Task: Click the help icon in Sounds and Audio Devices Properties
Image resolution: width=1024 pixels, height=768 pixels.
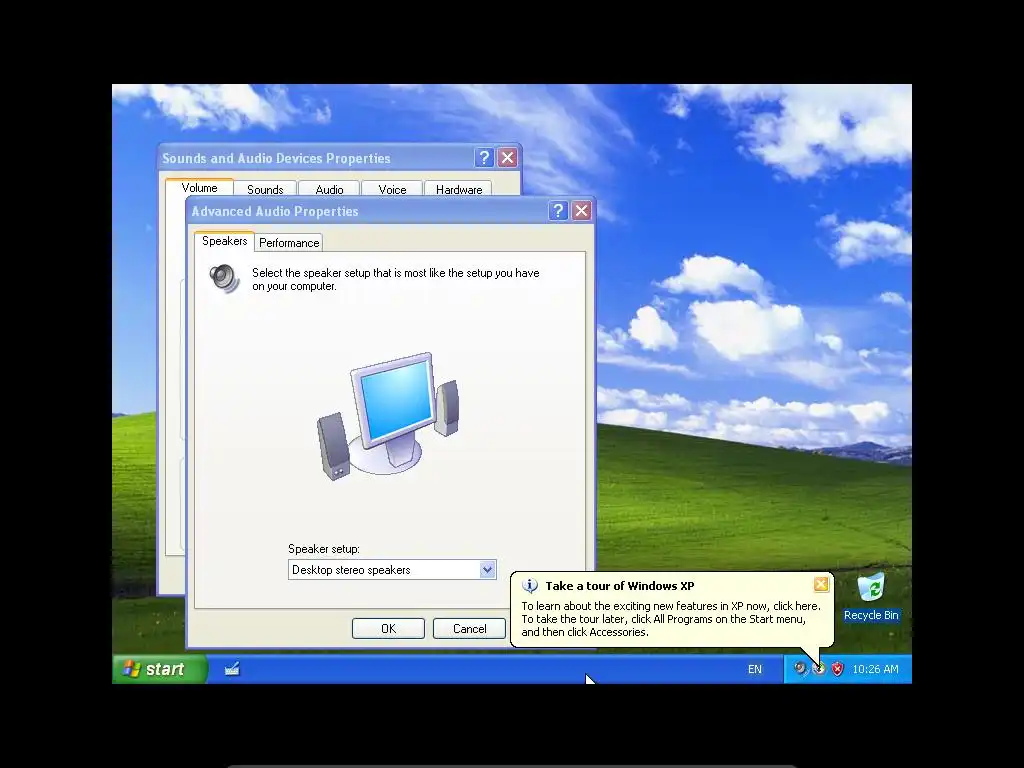Action: pyautogui.click(x=484, y=157)
